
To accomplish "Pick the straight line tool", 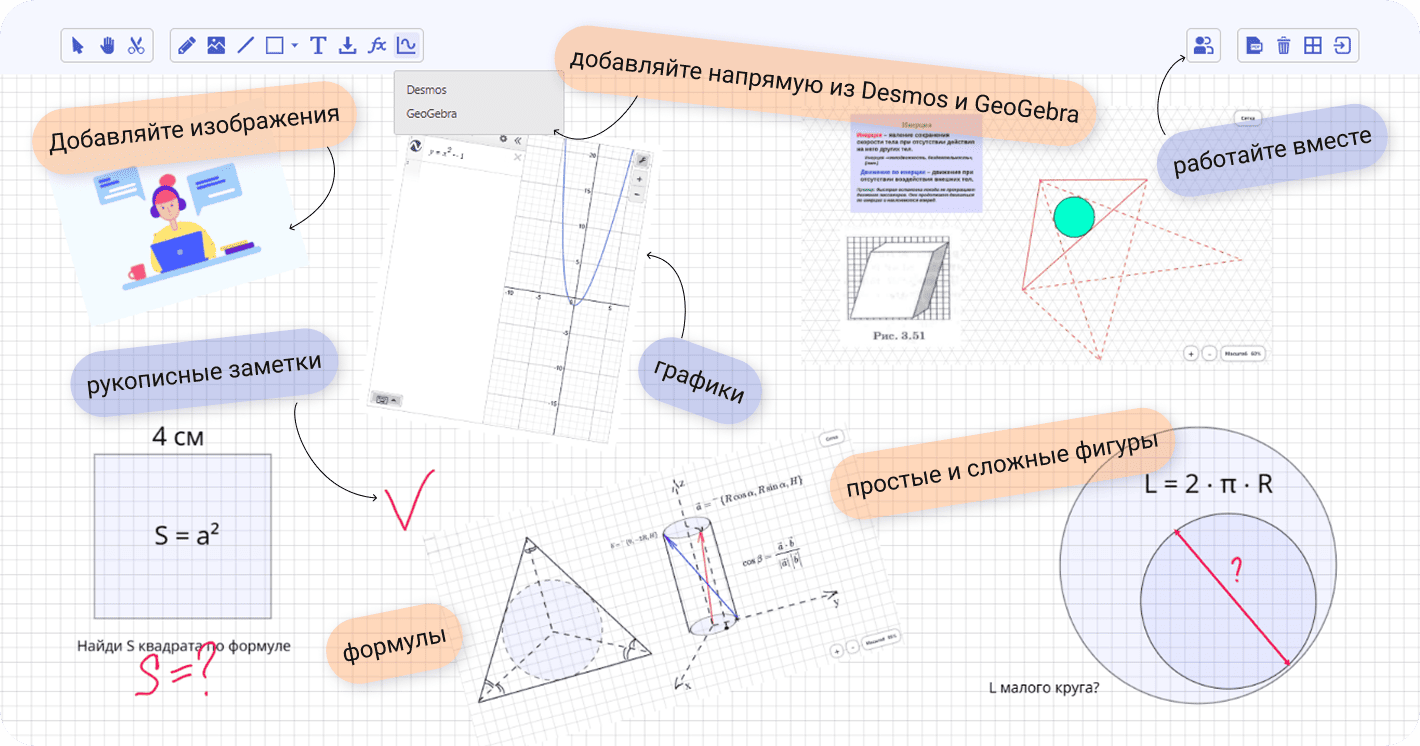I will pyautogui.click(x=245, y=45).
